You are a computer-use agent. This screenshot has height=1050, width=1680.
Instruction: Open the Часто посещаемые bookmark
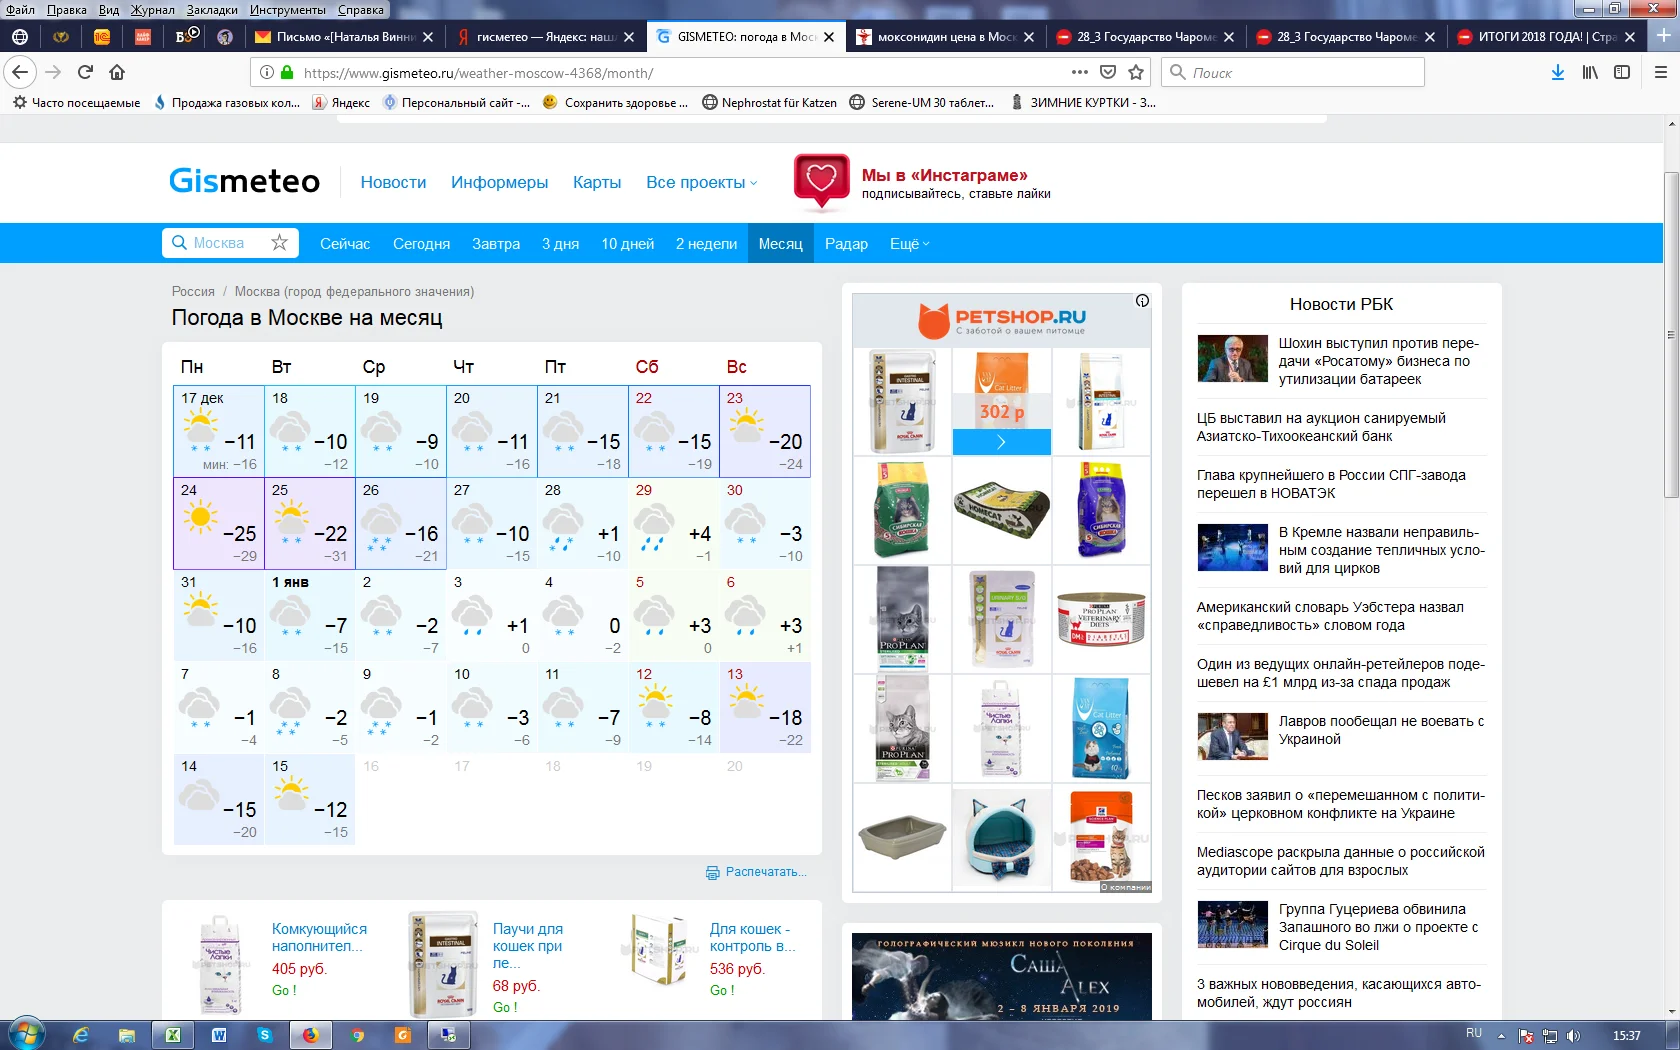(76, 102)
